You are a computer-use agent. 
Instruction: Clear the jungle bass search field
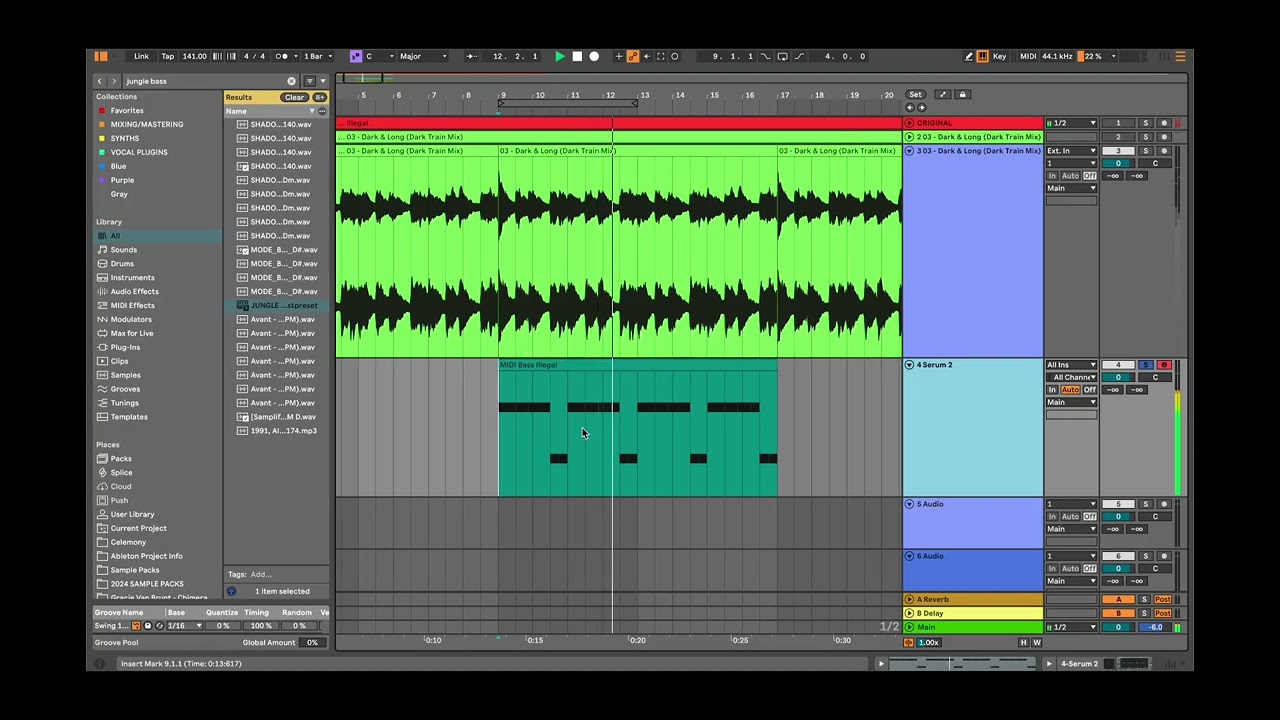click(292, 81)
